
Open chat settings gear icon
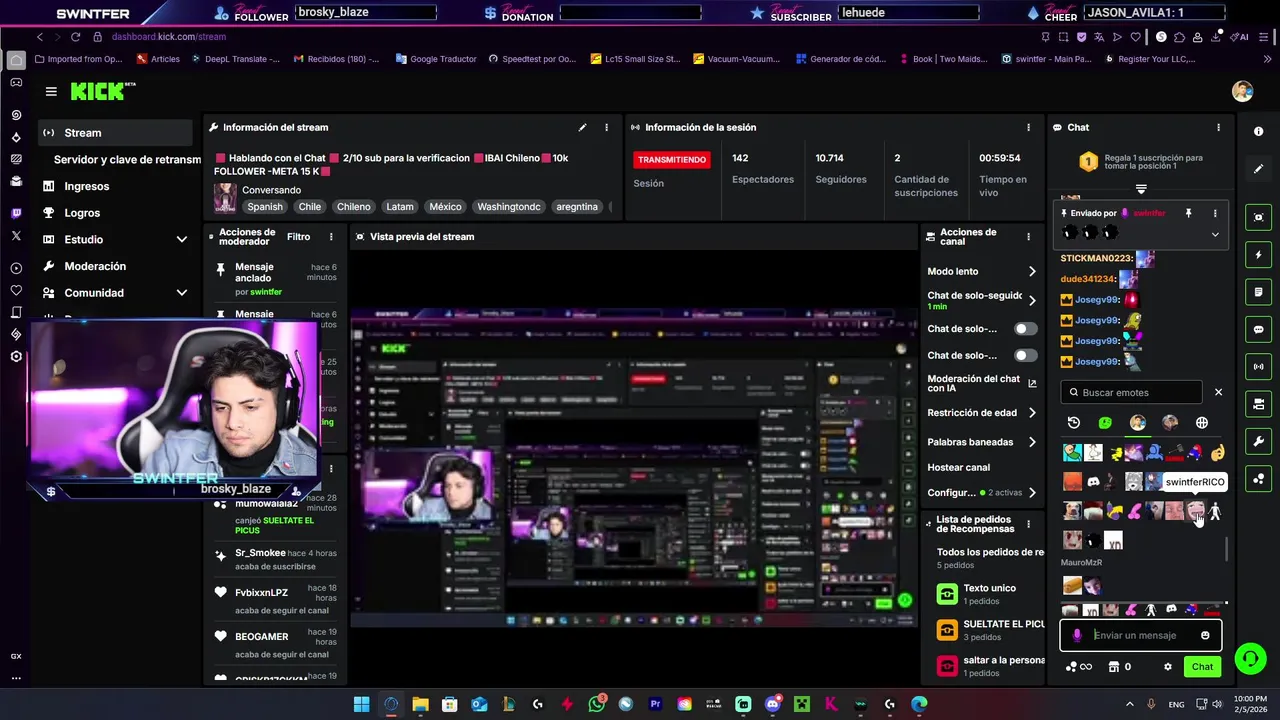1167,667
